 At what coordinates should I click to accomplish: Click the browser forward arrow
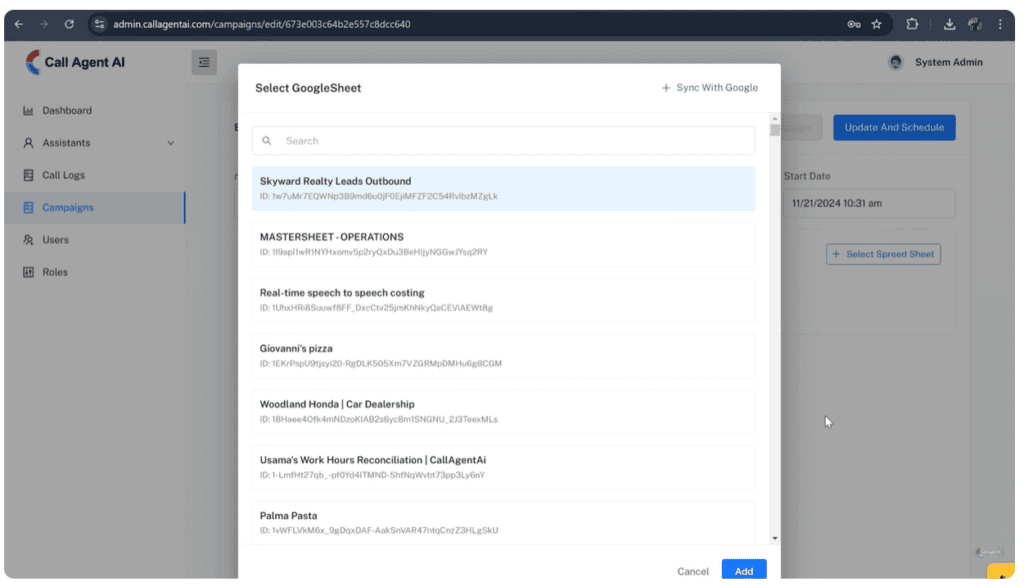coord(44,24)
